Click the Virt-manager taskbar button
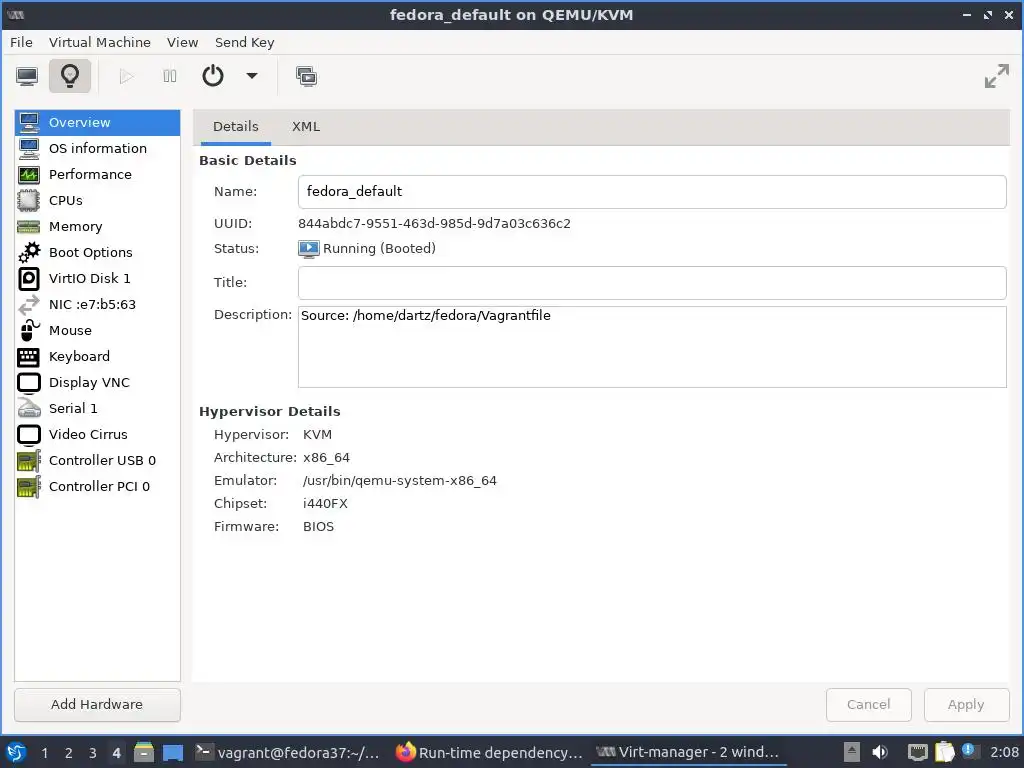The width and height of the screenshot is (1024, 768). [x=688, y=752]
